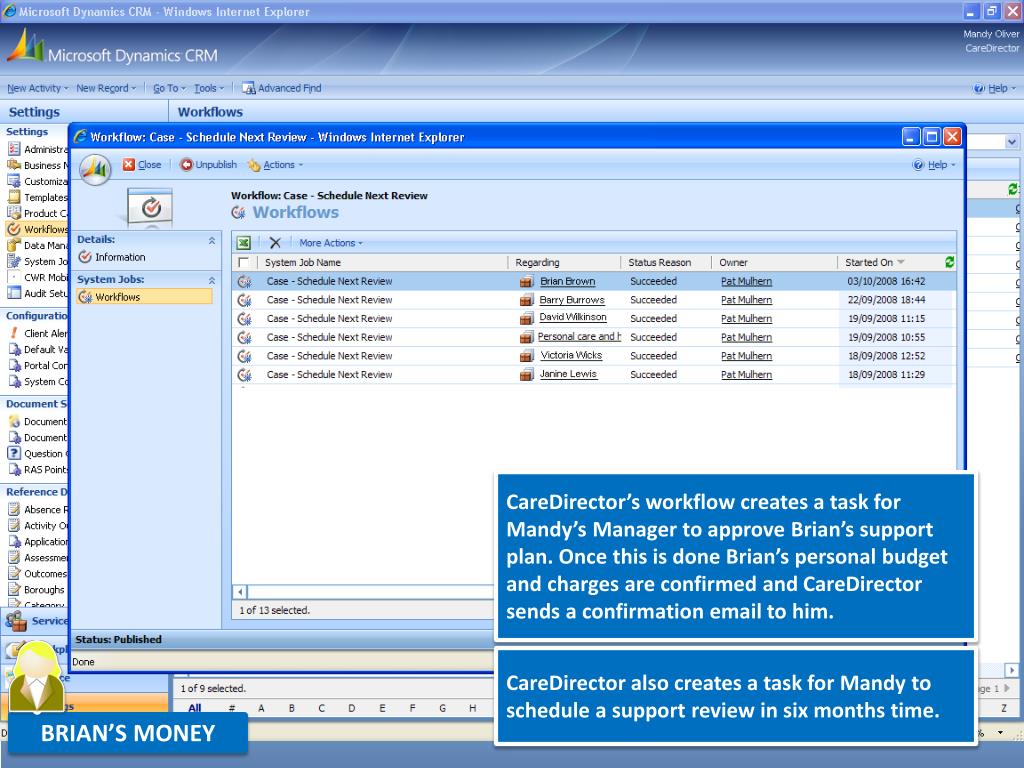This screenshot has width=1024, height=768.
Task: Click the Information icon under Details
Action: 85,257
